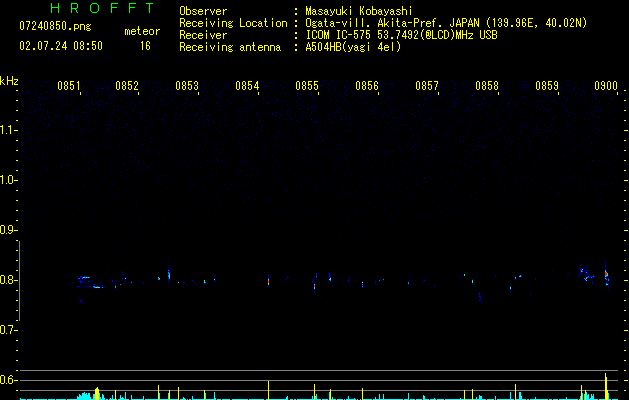Click the yellow intensity bar below 0854
Screen dimensions: 629x400
(x=268, y=390)
